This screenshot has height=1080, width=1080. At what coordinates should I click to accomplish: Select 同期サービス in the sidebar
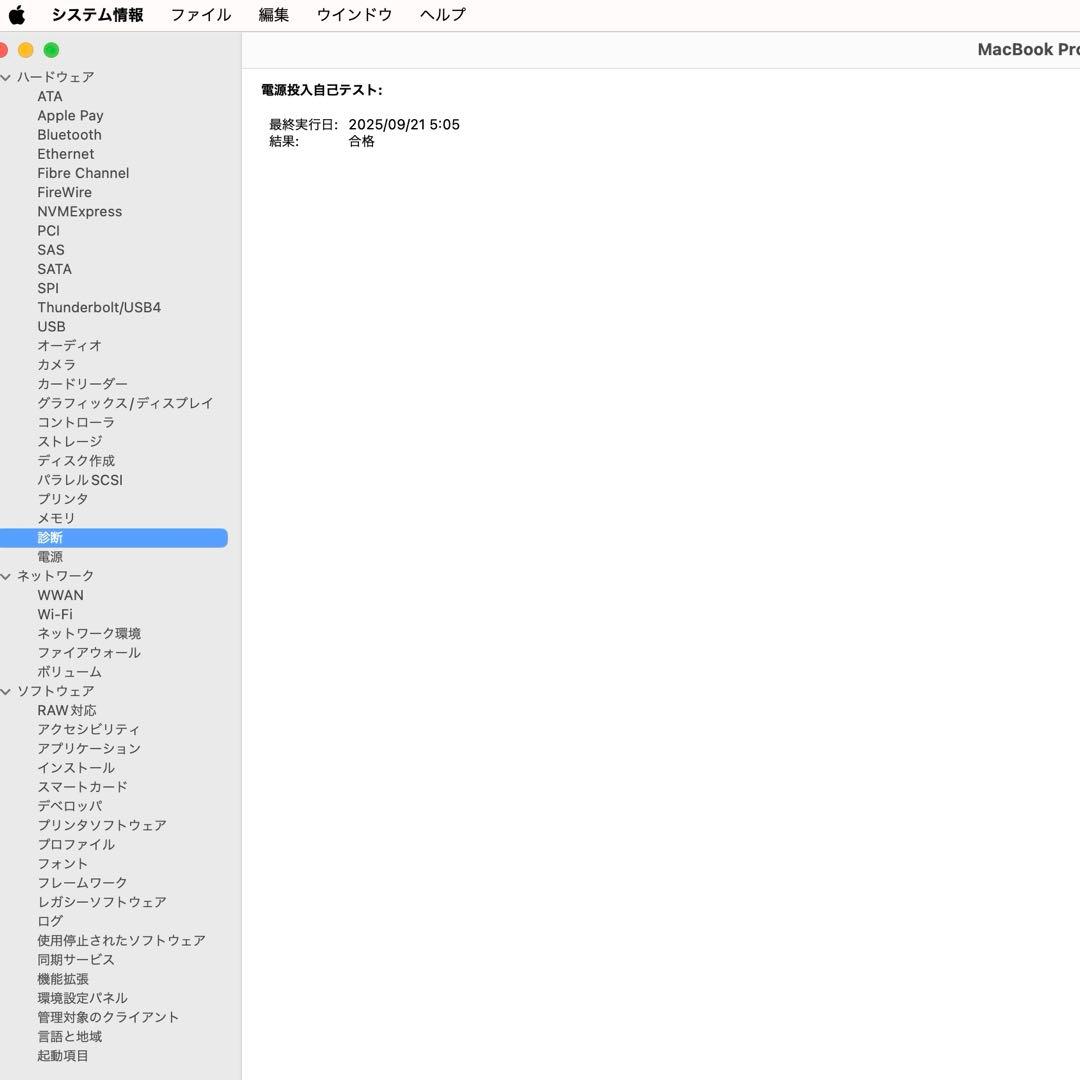click(76, 959)
